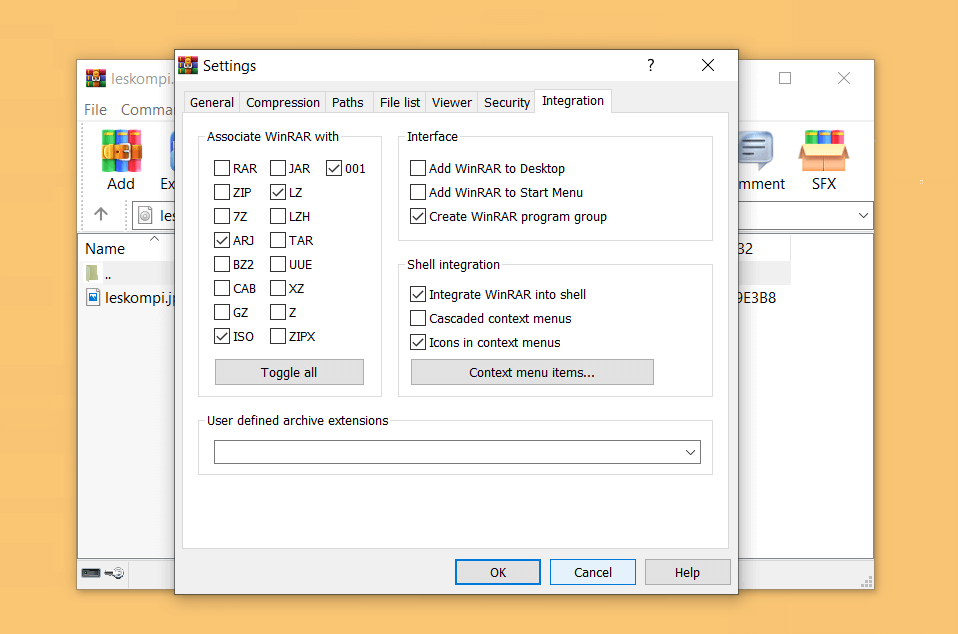Enable the RAR association checkbox
The width and height of the screenshot is (958, 634).
222,168
